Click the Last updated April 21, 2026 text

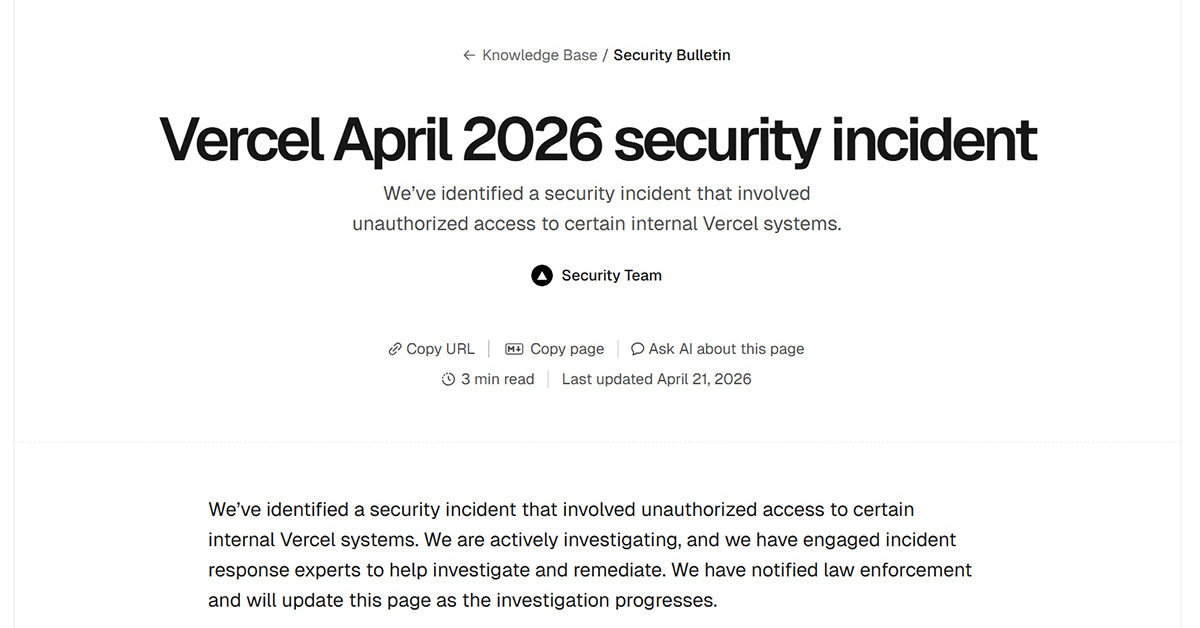pyautogui.click(x=656, y=380)
